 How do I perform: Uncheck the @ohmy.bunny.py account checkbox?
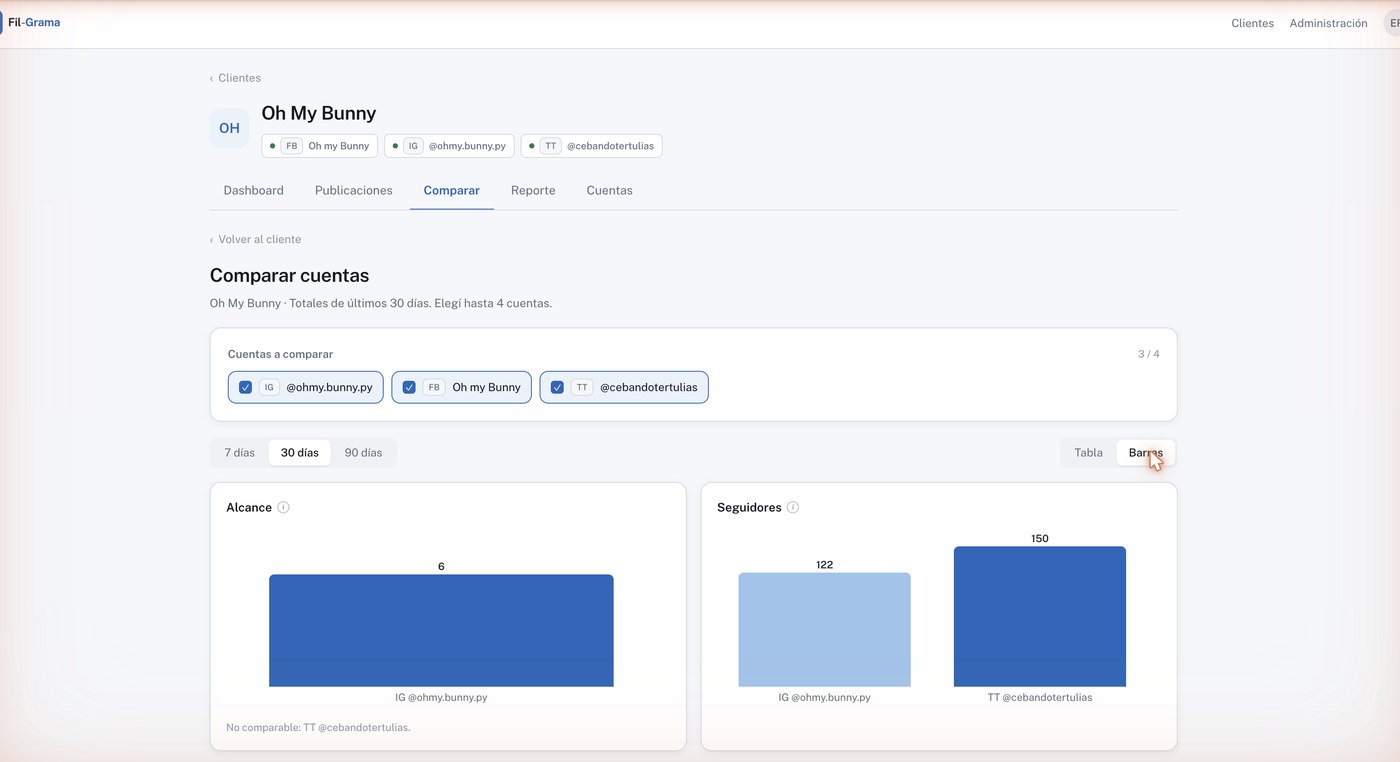[x=245, y=387]
